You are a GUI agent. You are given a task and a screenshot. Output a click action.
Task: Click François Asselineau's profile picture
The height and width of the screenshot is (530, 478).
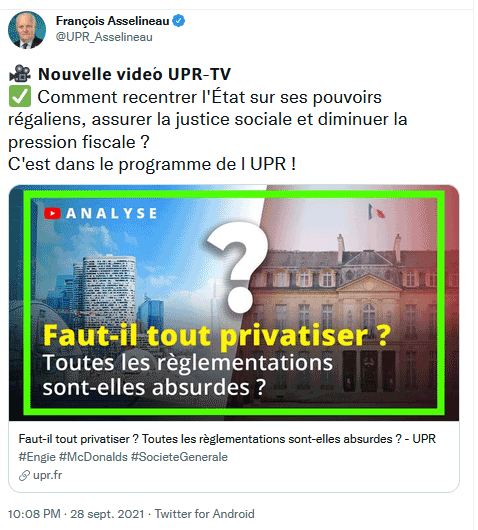tap(27, 30)
